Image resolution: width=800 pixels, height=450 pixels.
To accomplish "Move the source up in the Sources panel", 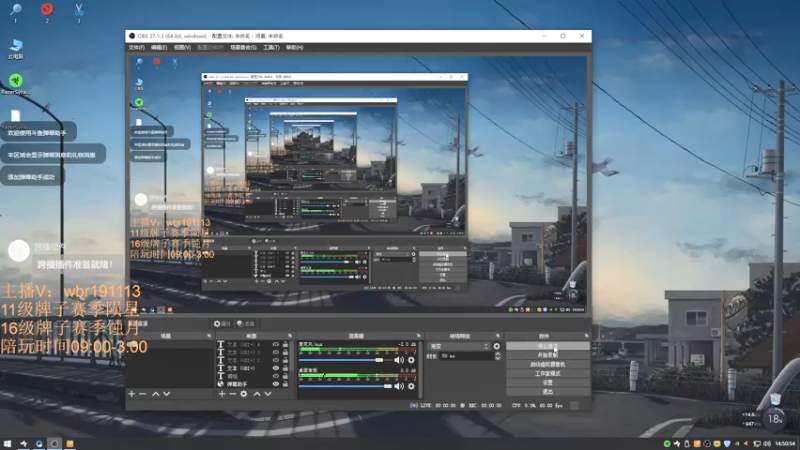I will tap(257, 394).
